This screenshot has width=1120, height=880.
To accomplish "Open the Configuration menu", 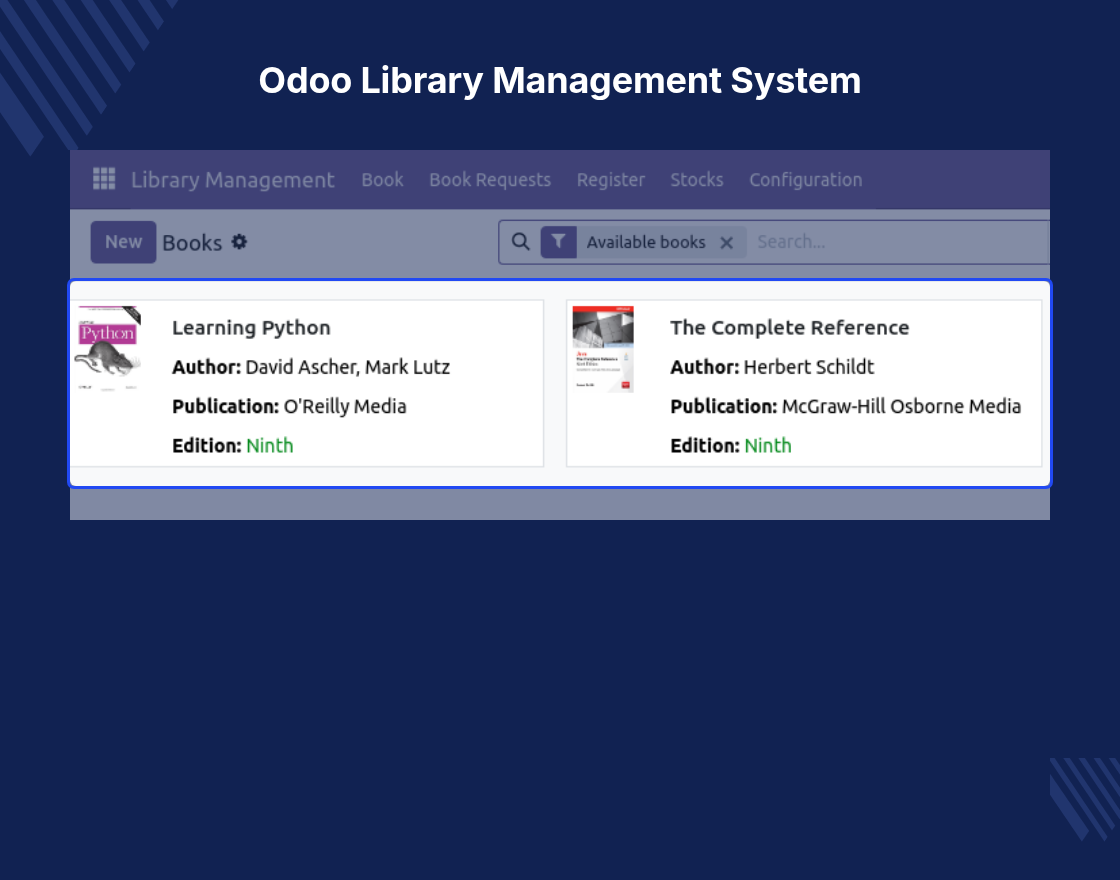I will coord(806,180).
